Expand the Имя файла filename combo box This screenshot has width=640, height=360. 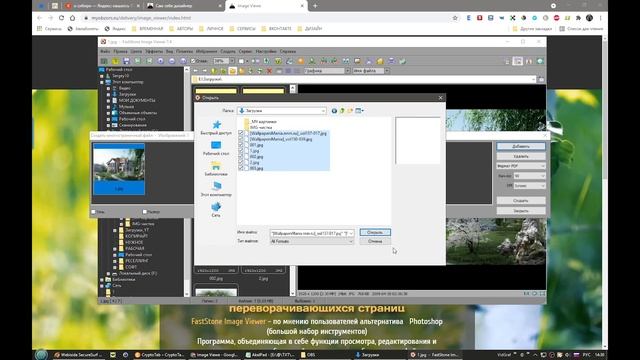351,233
